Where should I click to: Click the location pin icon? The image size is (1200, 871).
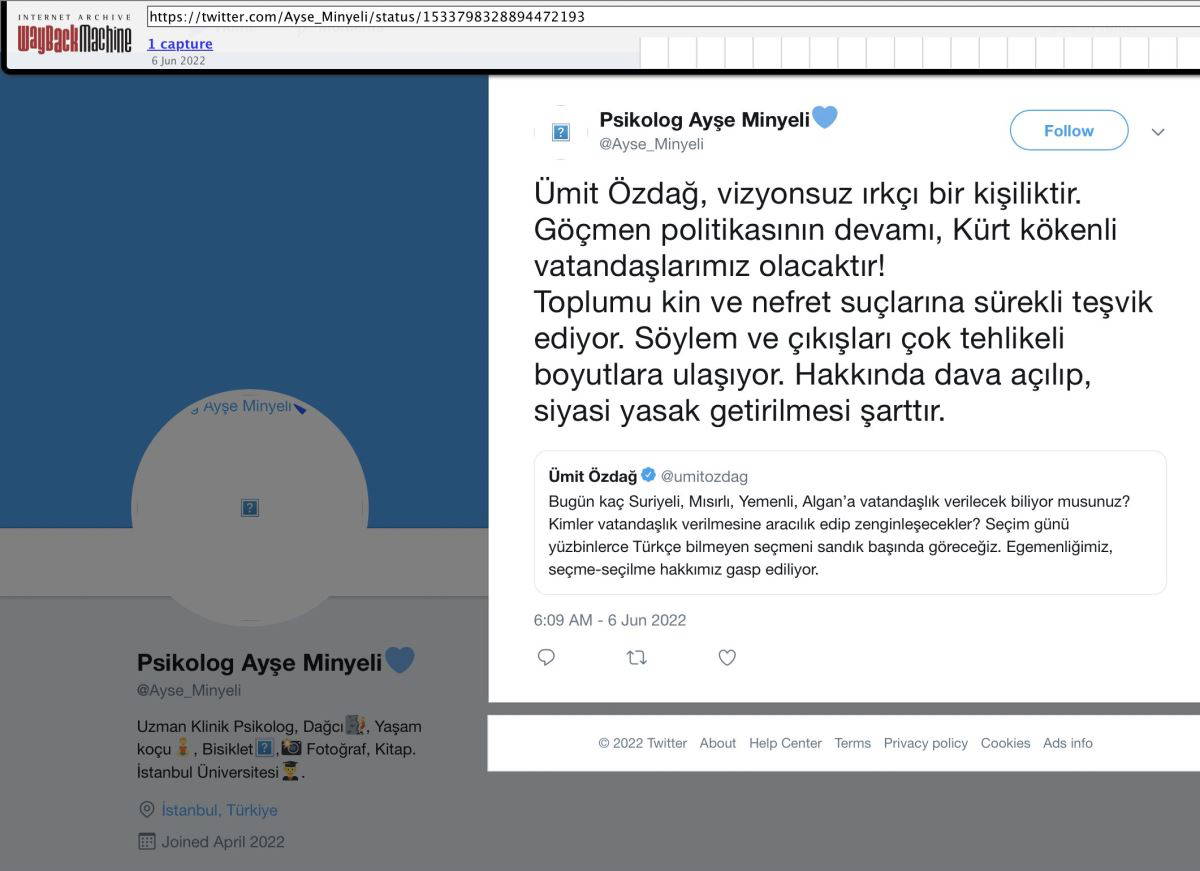(147, 810)
